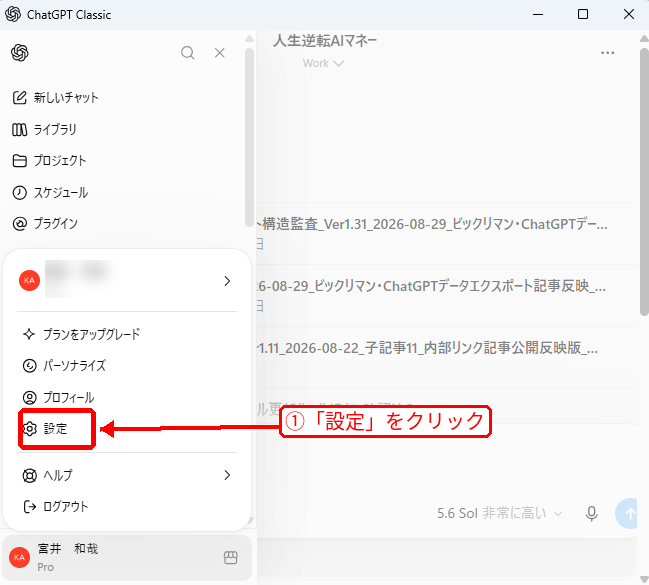Open the Work dropdown under the title
This screenshot has width=649, height=585.
(323, 63)
